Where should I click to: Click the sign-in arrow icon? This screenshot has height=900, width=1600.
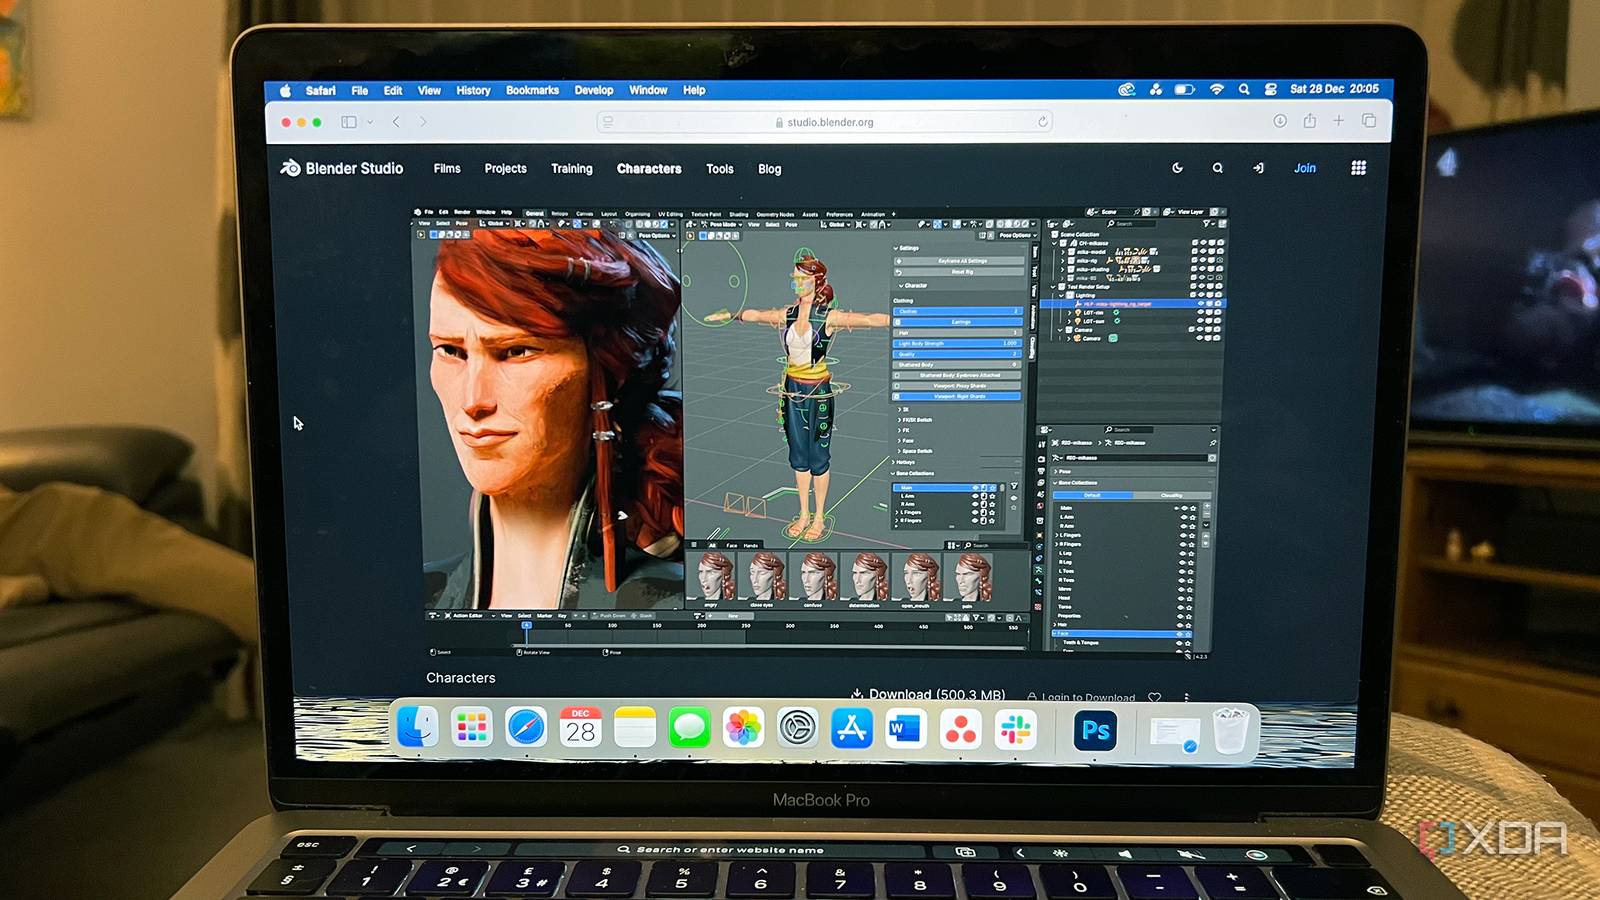[x=1258, y=168]
